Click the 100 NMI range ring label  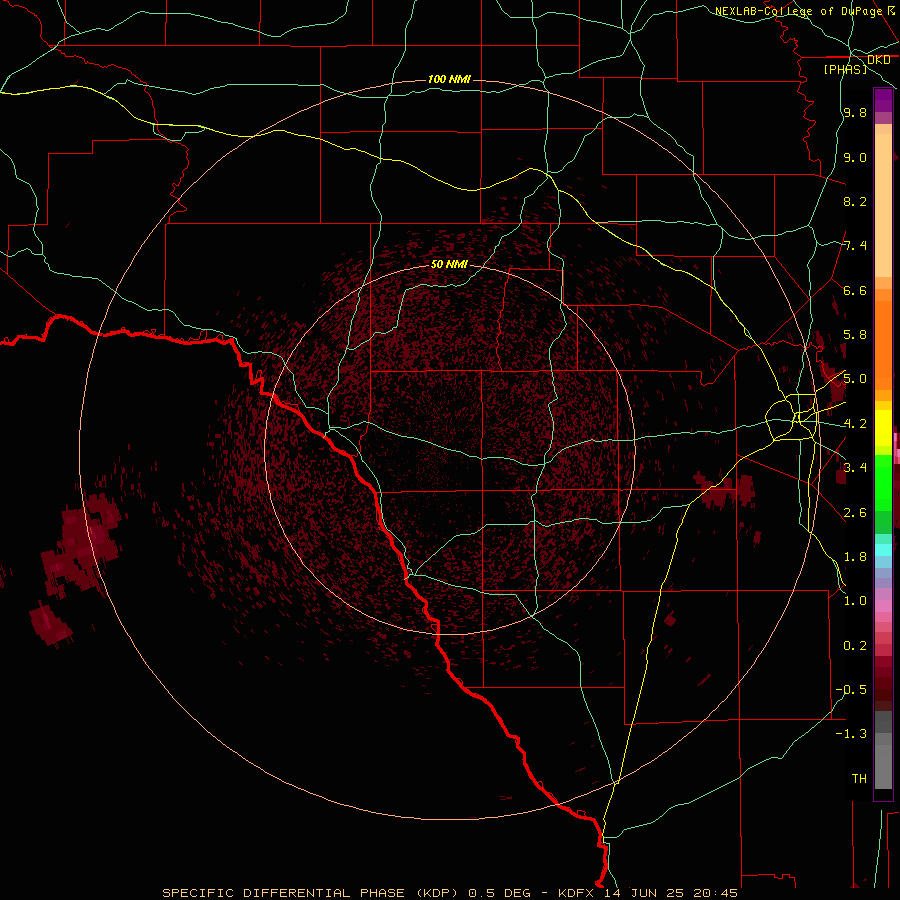[449, 79]
